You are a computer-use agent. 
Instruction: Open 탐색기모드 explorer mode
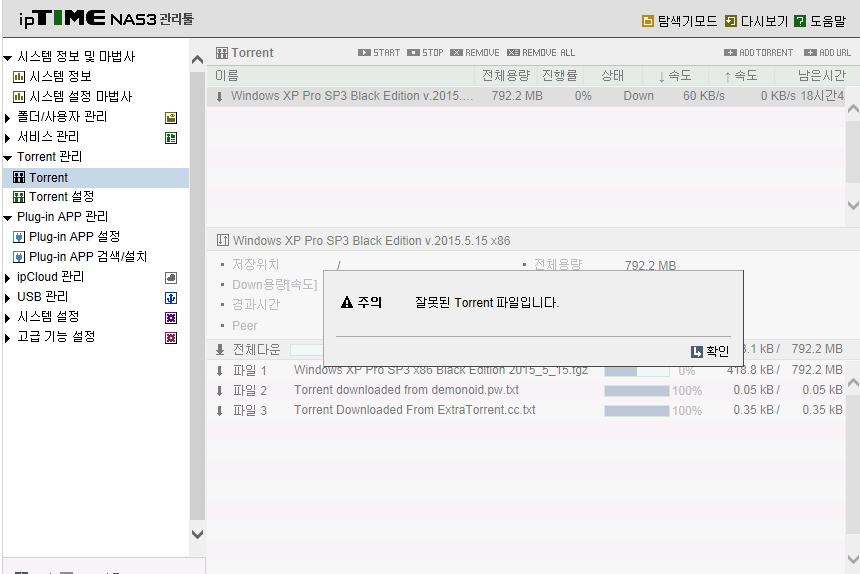pos(680,21)
